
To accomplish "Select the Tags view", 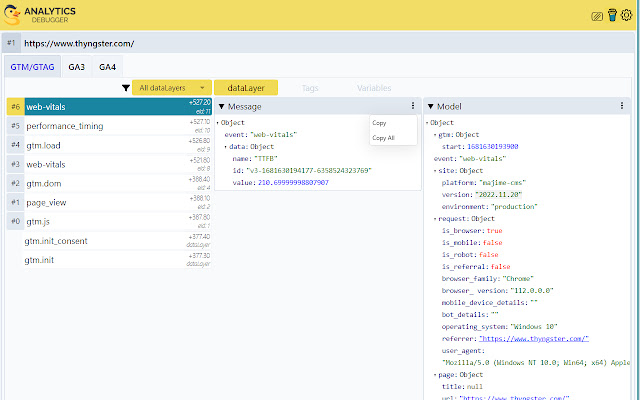I will [310, 88].
